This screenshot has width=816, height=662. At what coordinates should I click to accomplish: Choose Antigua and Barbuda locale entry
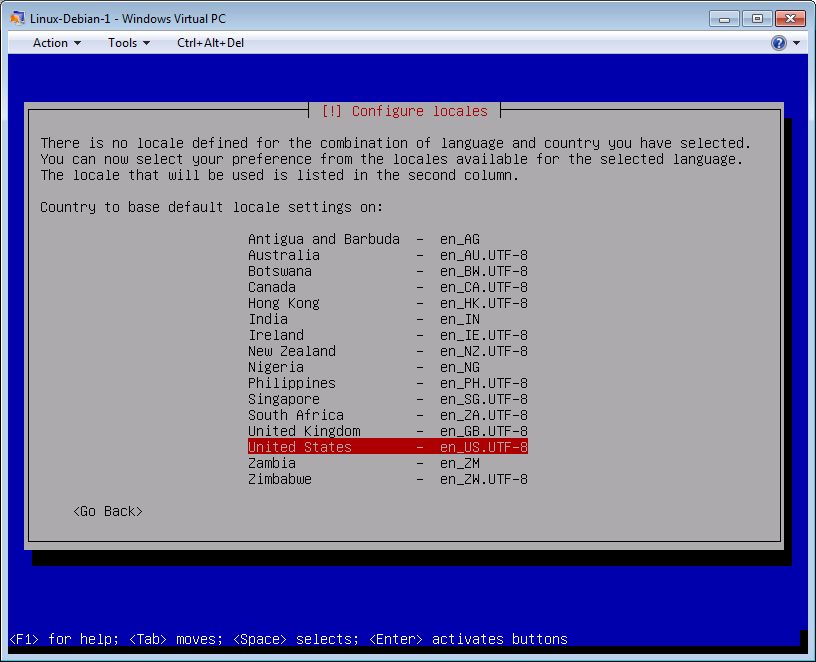[387, 239]
